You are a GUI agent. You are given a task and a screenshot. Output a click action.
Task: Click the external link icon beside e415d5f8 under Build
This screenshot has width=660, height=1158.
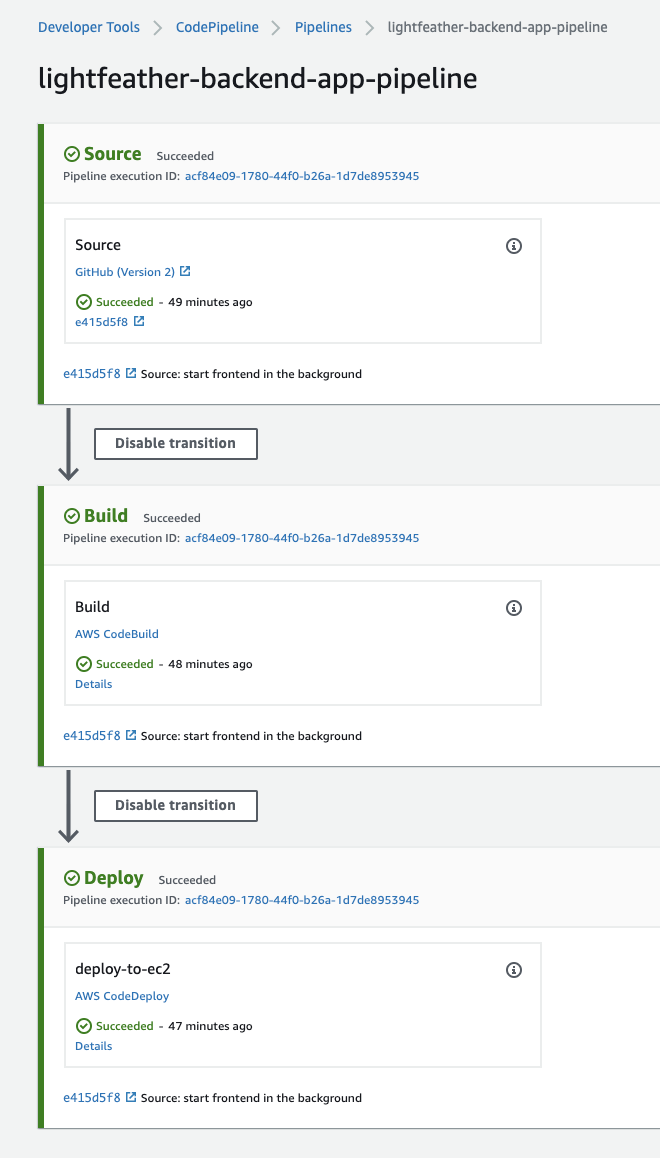click(x=129, y=735)
